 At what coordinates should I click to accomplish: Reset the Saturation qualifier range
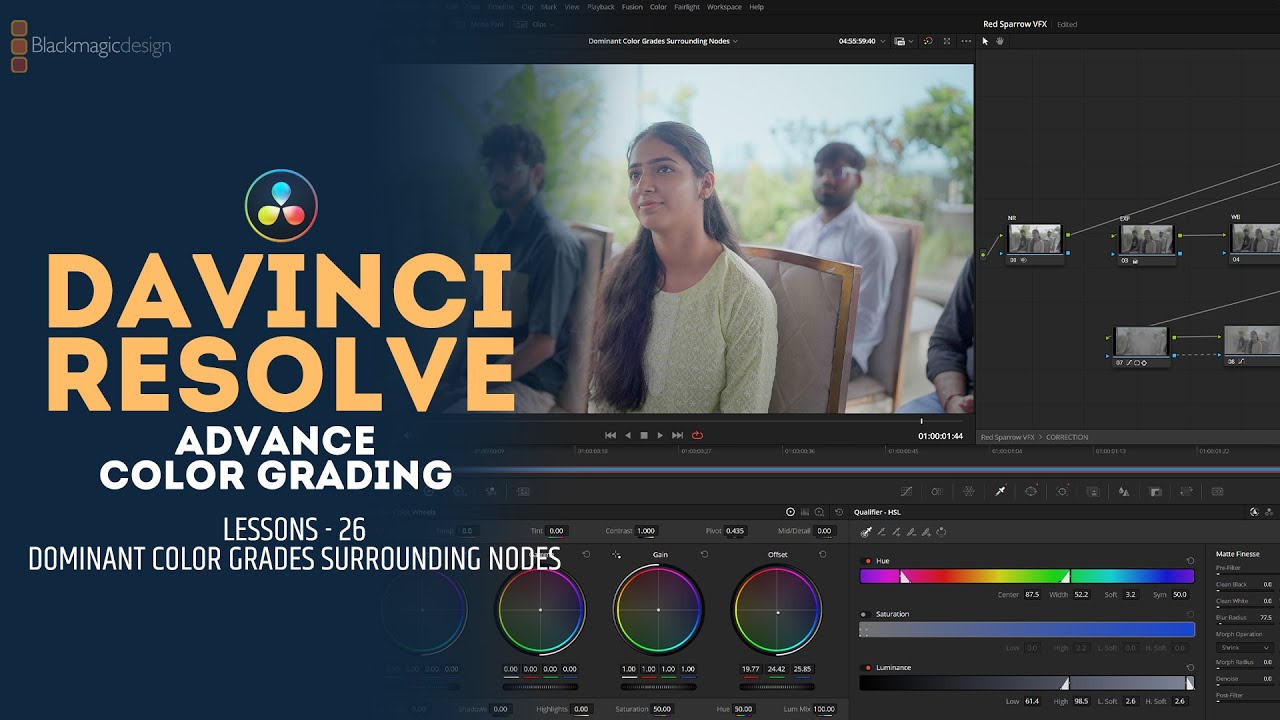[x=1190, y=614]
